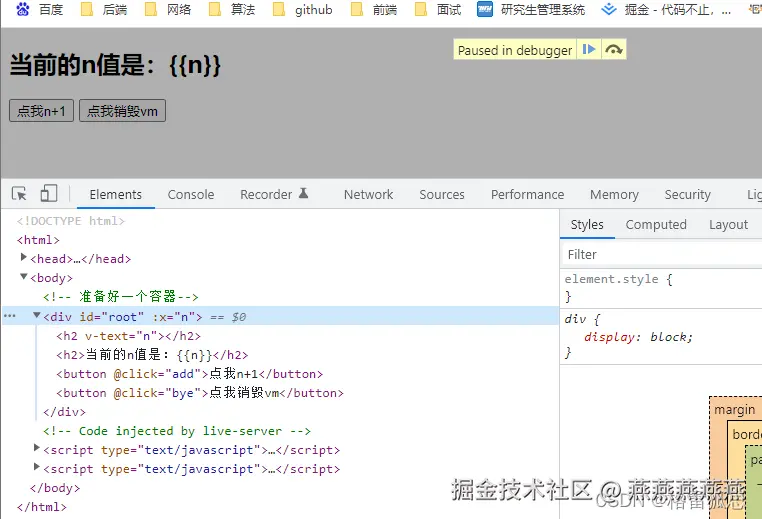The width and height of the screenshot is (762, 519).
Task: Select the live-server injected comment
Action: (x=177, y=431)
